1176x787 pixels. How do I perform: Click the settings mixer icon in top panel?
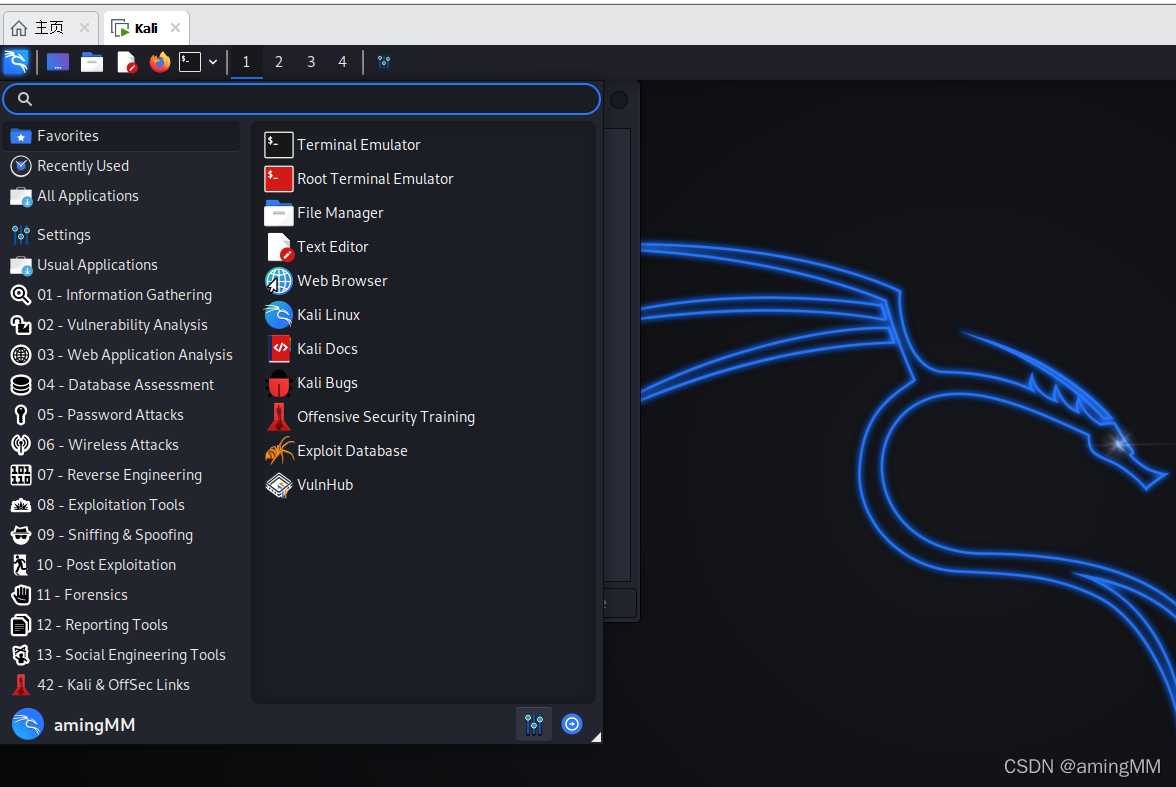pyautogui.click(x=384, y=62)
